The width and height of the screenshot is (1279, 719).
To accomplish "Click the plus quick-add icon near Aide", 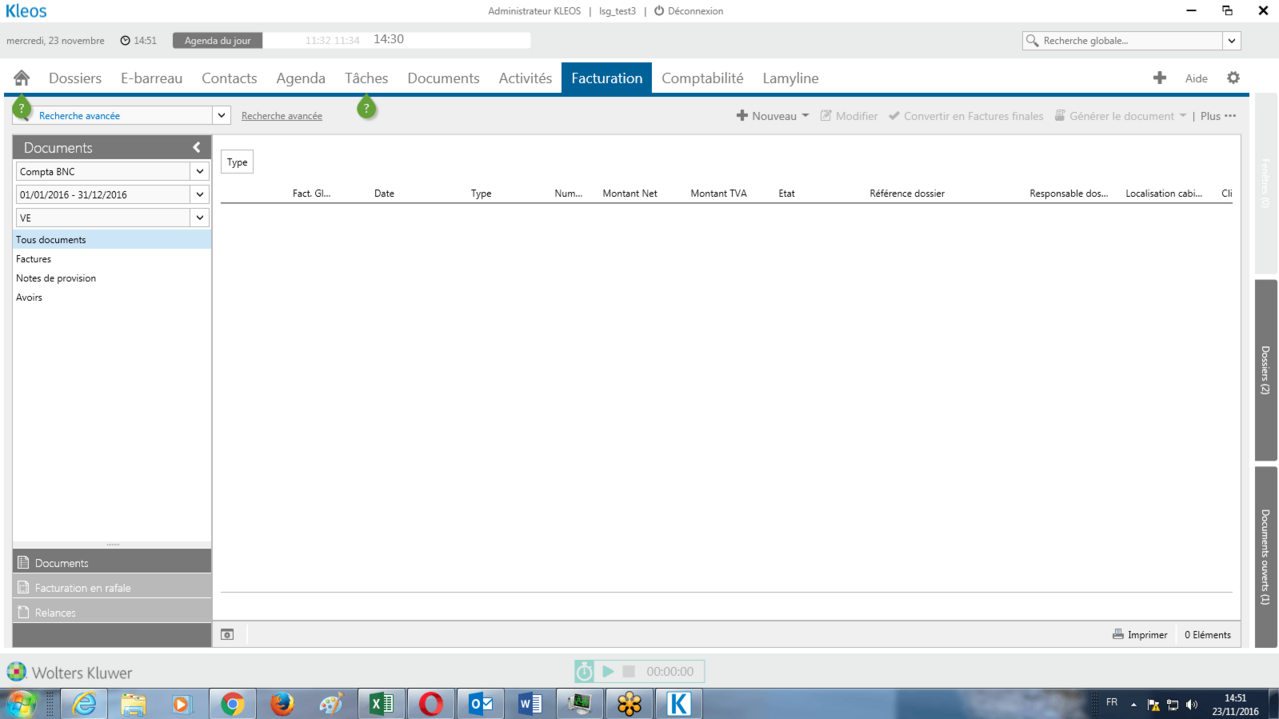I will coord(1159,78).
